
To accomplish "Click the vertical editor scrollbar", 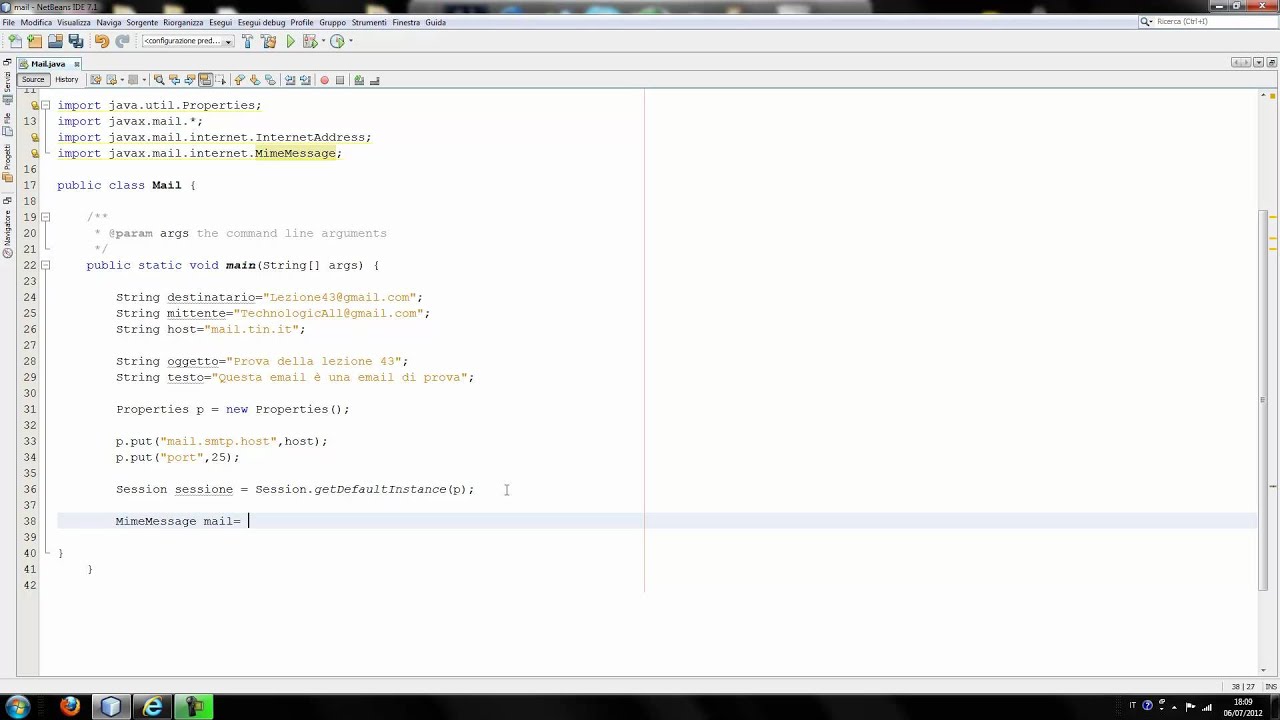I will (1264, 400).
